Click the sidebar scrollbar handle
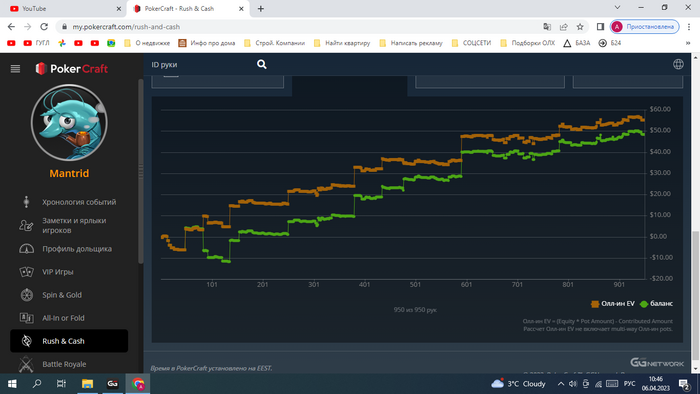 (x=141, y=172)
